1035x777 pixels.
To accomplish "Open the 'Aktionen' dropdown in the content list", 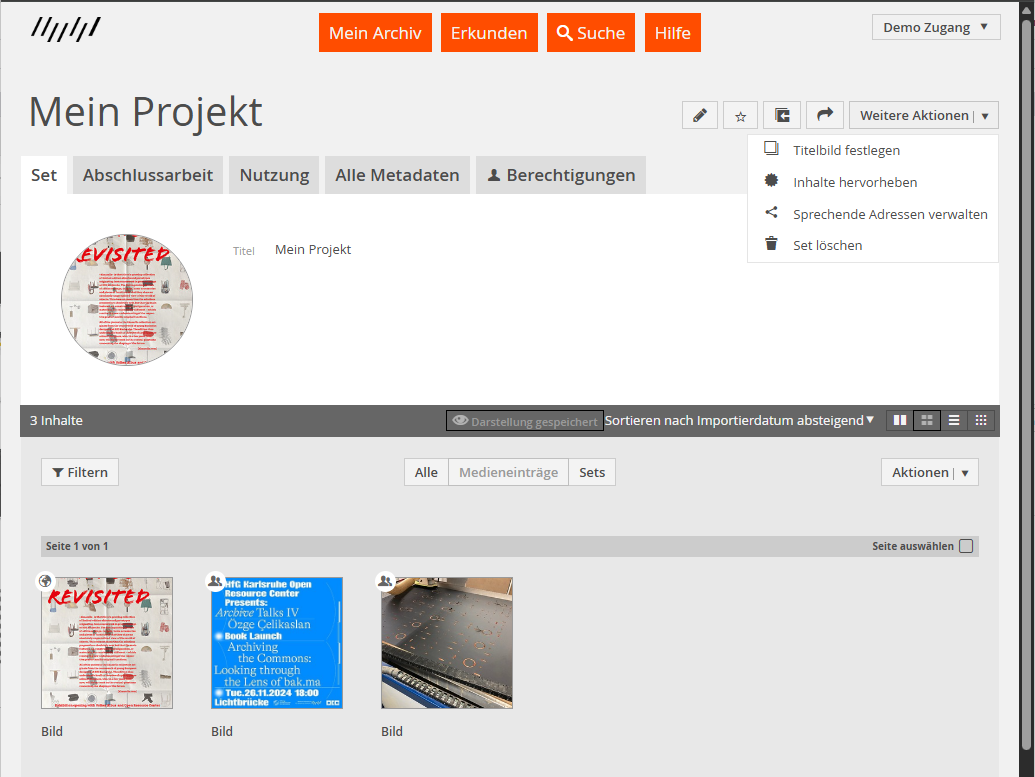I will (929, 472).
